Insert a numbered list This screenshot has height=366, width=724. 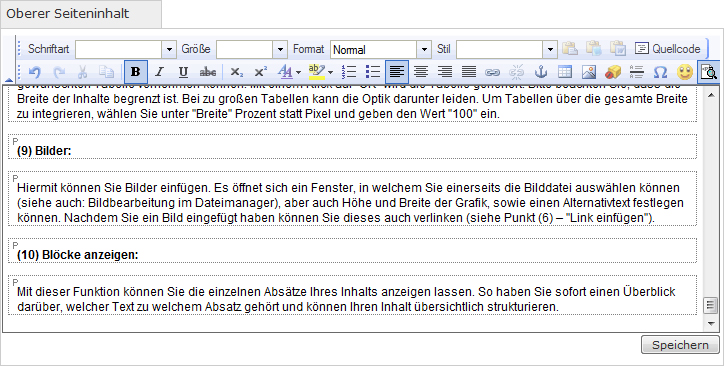[x=349, y=72]
